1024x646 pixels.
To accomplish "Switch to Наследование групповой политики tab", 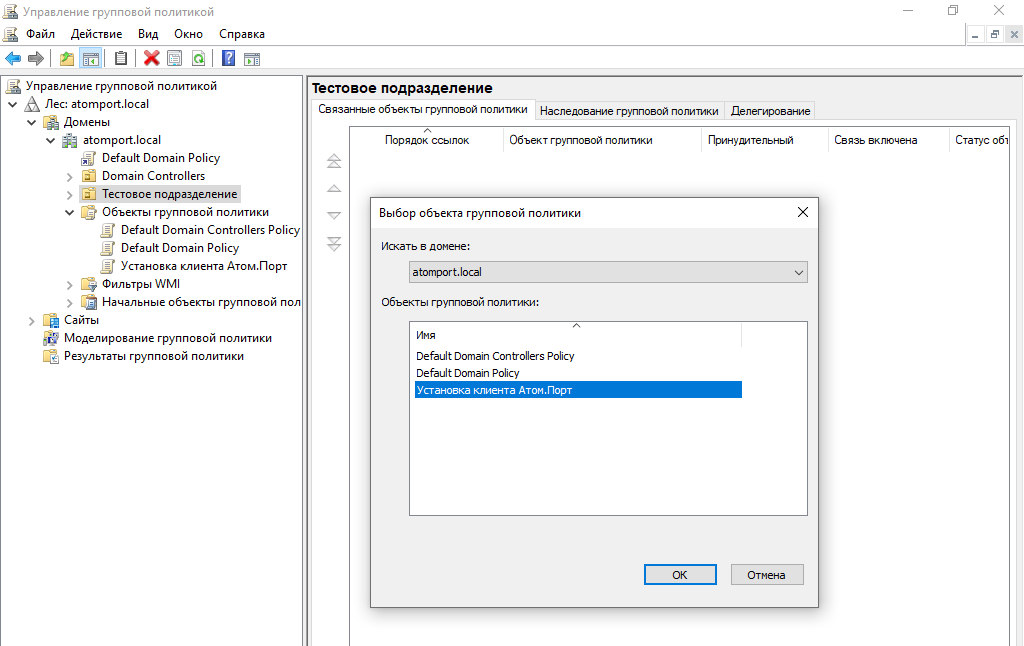I will (x=629, y=111).
